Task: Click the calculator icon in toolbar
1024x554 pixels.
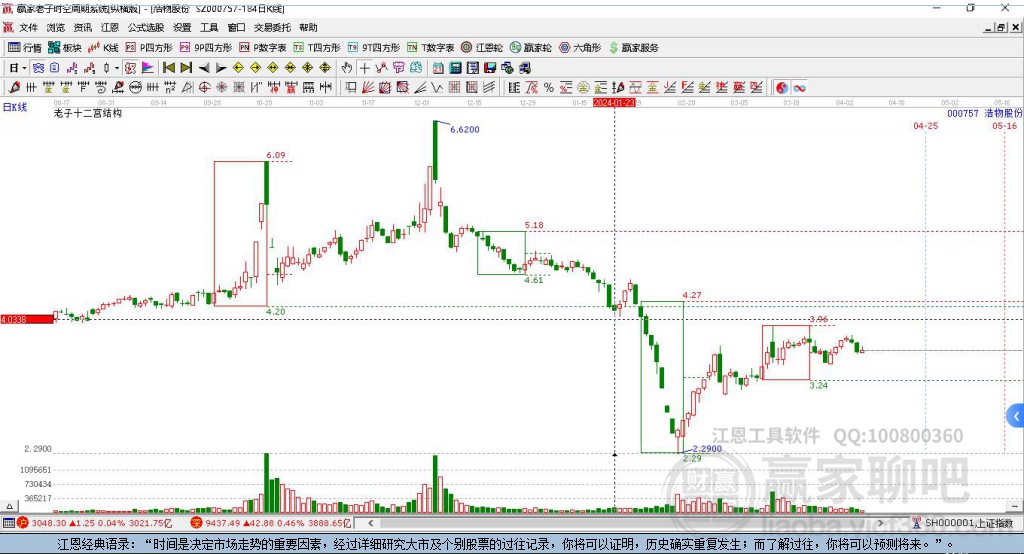Action: 455,68
